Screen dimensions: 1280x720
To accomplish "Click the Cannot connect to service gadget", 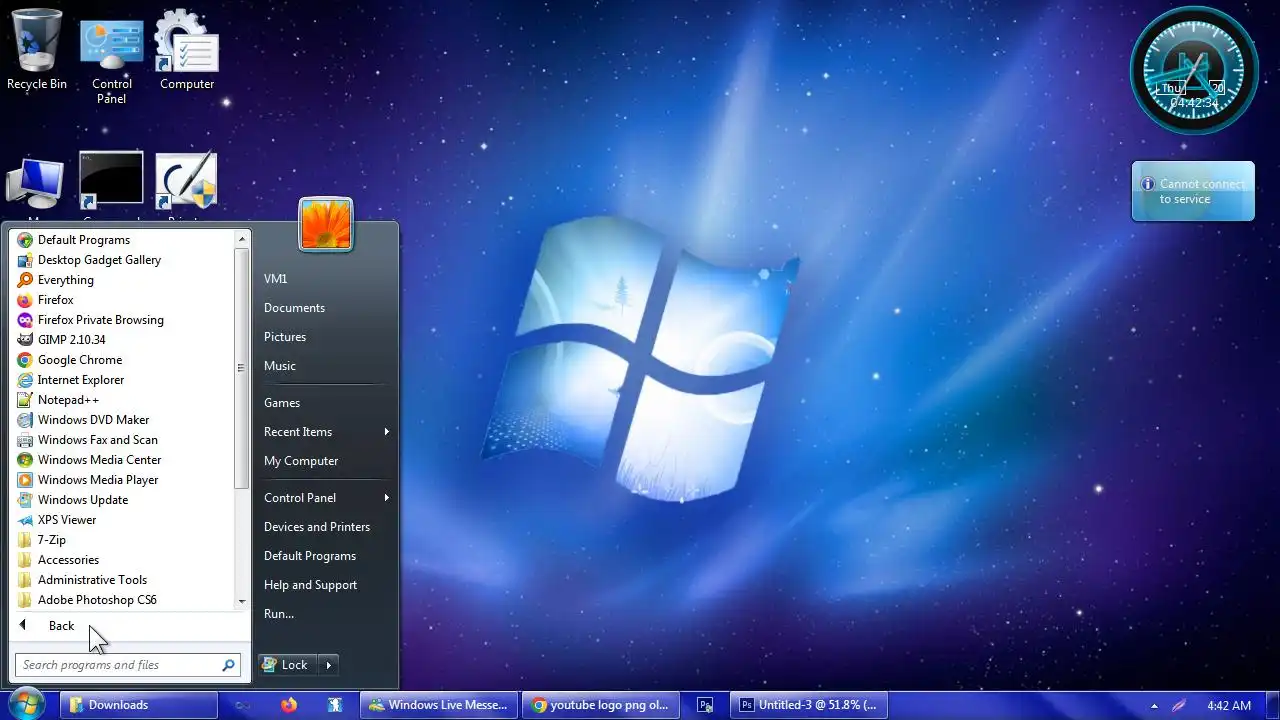I will (1193, 191).
